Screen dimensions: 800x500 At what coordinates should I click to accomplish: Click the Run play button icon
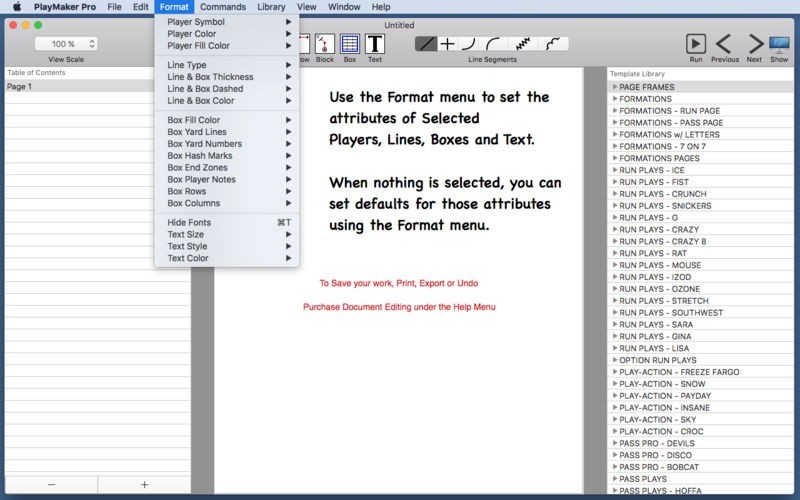click(x=696, y=43)
